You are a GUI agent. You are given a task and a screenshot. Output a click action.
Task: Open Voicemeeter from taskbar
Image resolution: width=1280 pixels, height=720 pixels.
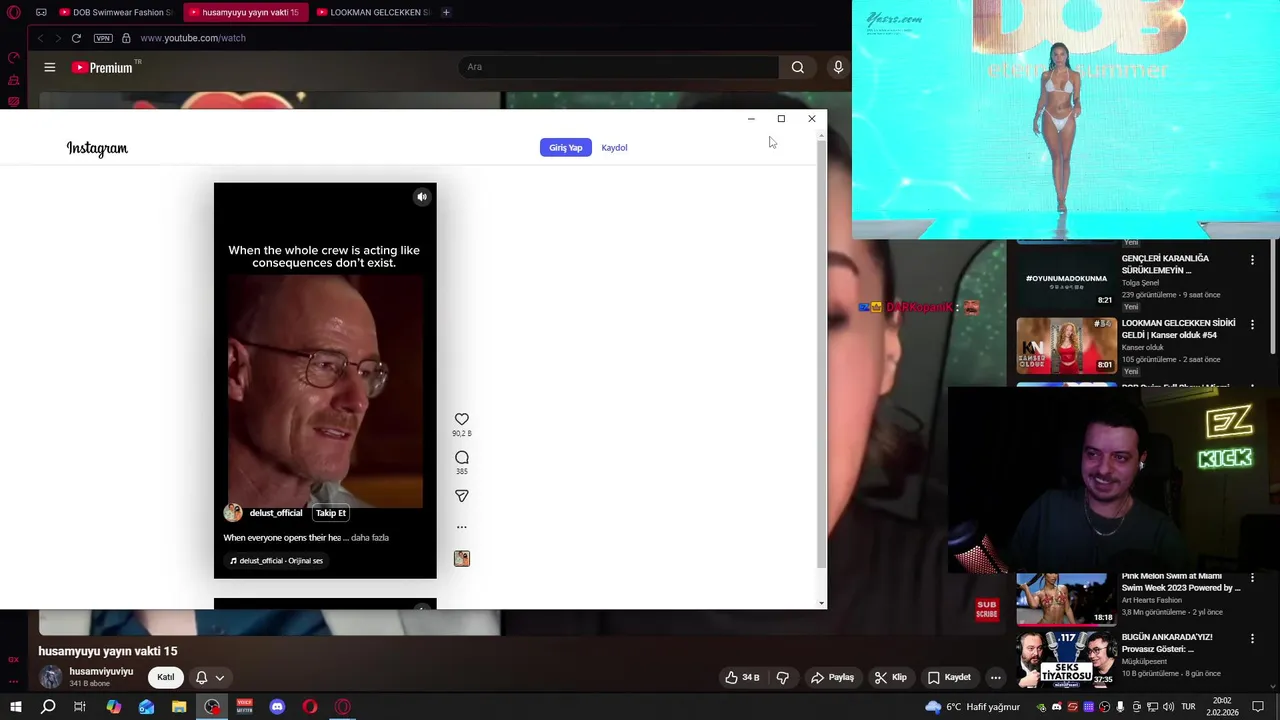point(245,707)
